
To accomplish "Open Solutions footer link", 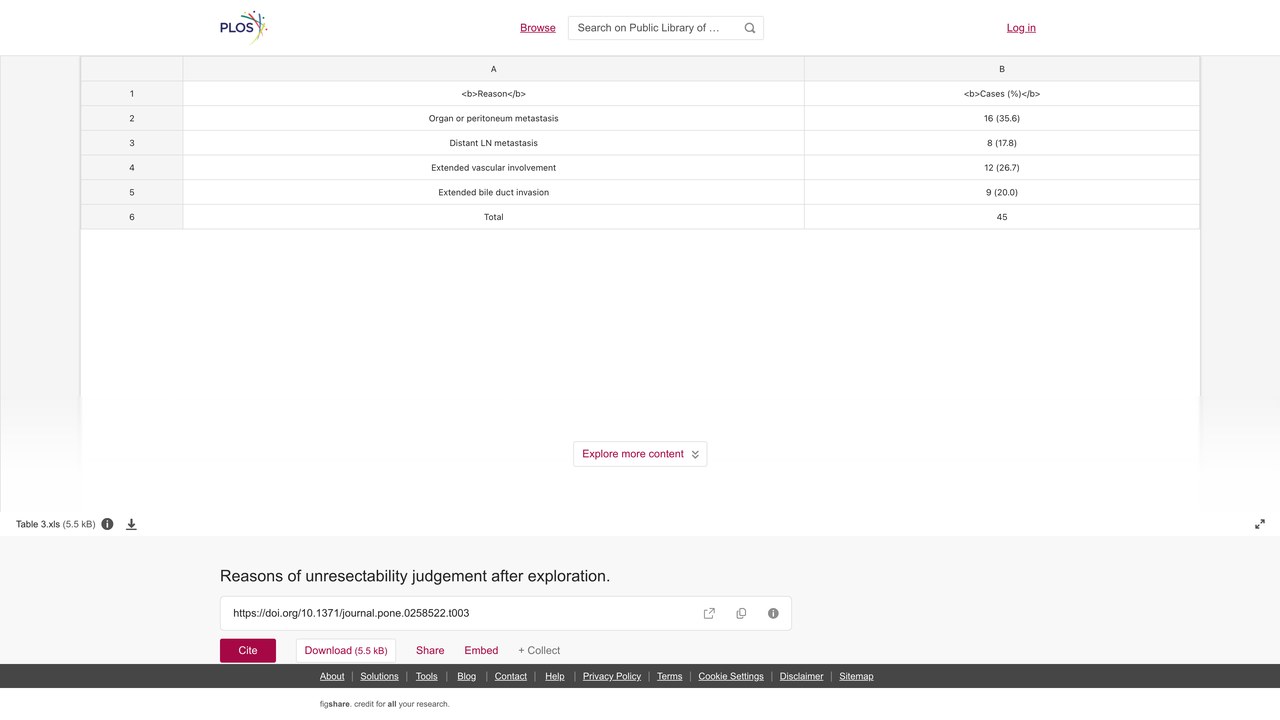I will (x=379, y=676).
